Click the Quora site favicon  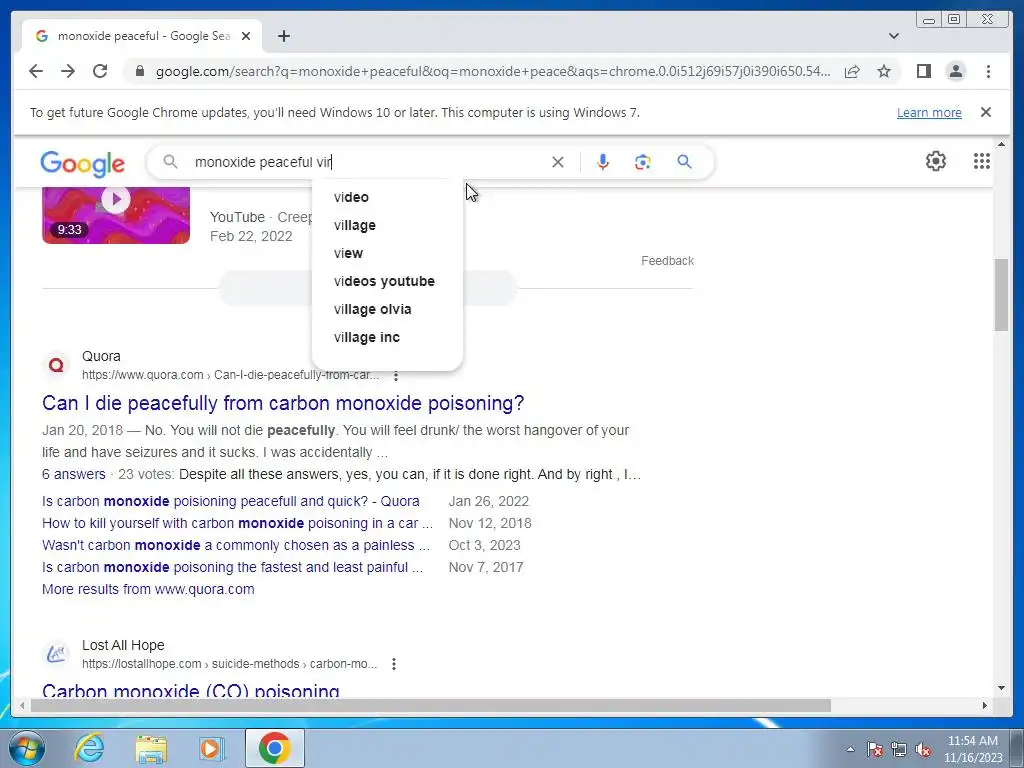pos(56,365)
